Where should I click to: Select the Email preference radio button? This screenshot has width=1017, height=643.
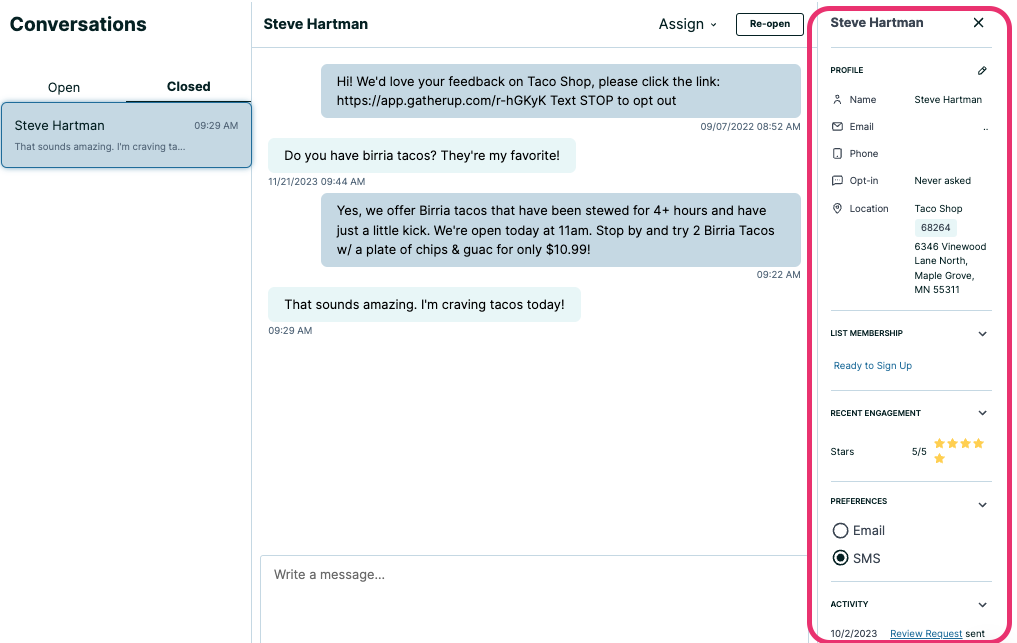840,530
